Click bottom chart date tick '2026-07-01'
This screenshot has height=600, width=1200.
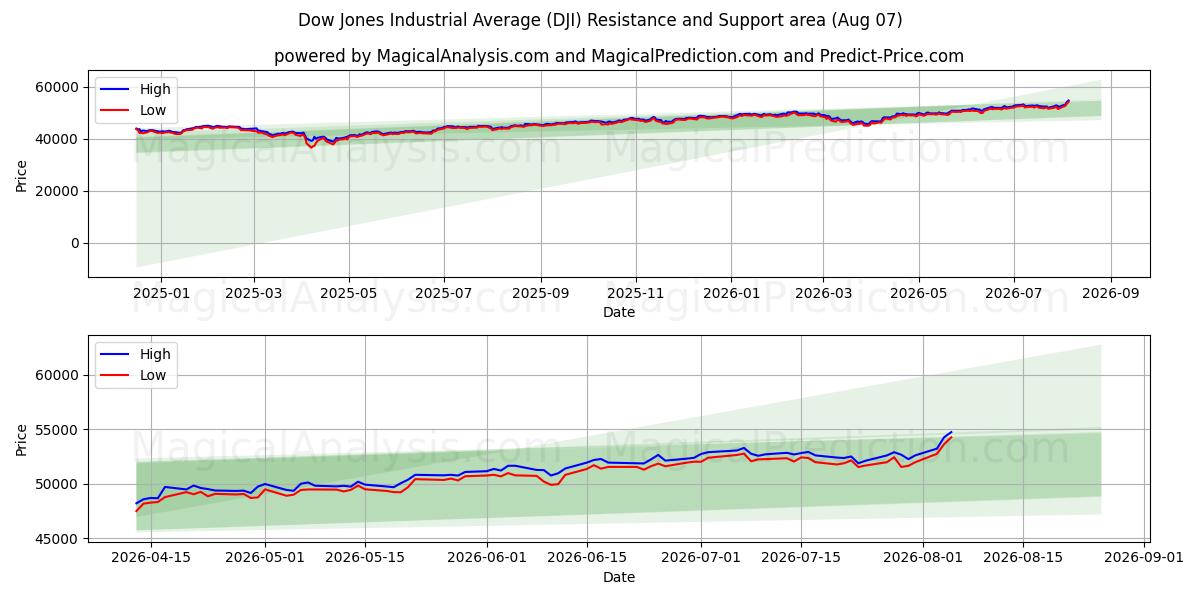pos(701,559)
